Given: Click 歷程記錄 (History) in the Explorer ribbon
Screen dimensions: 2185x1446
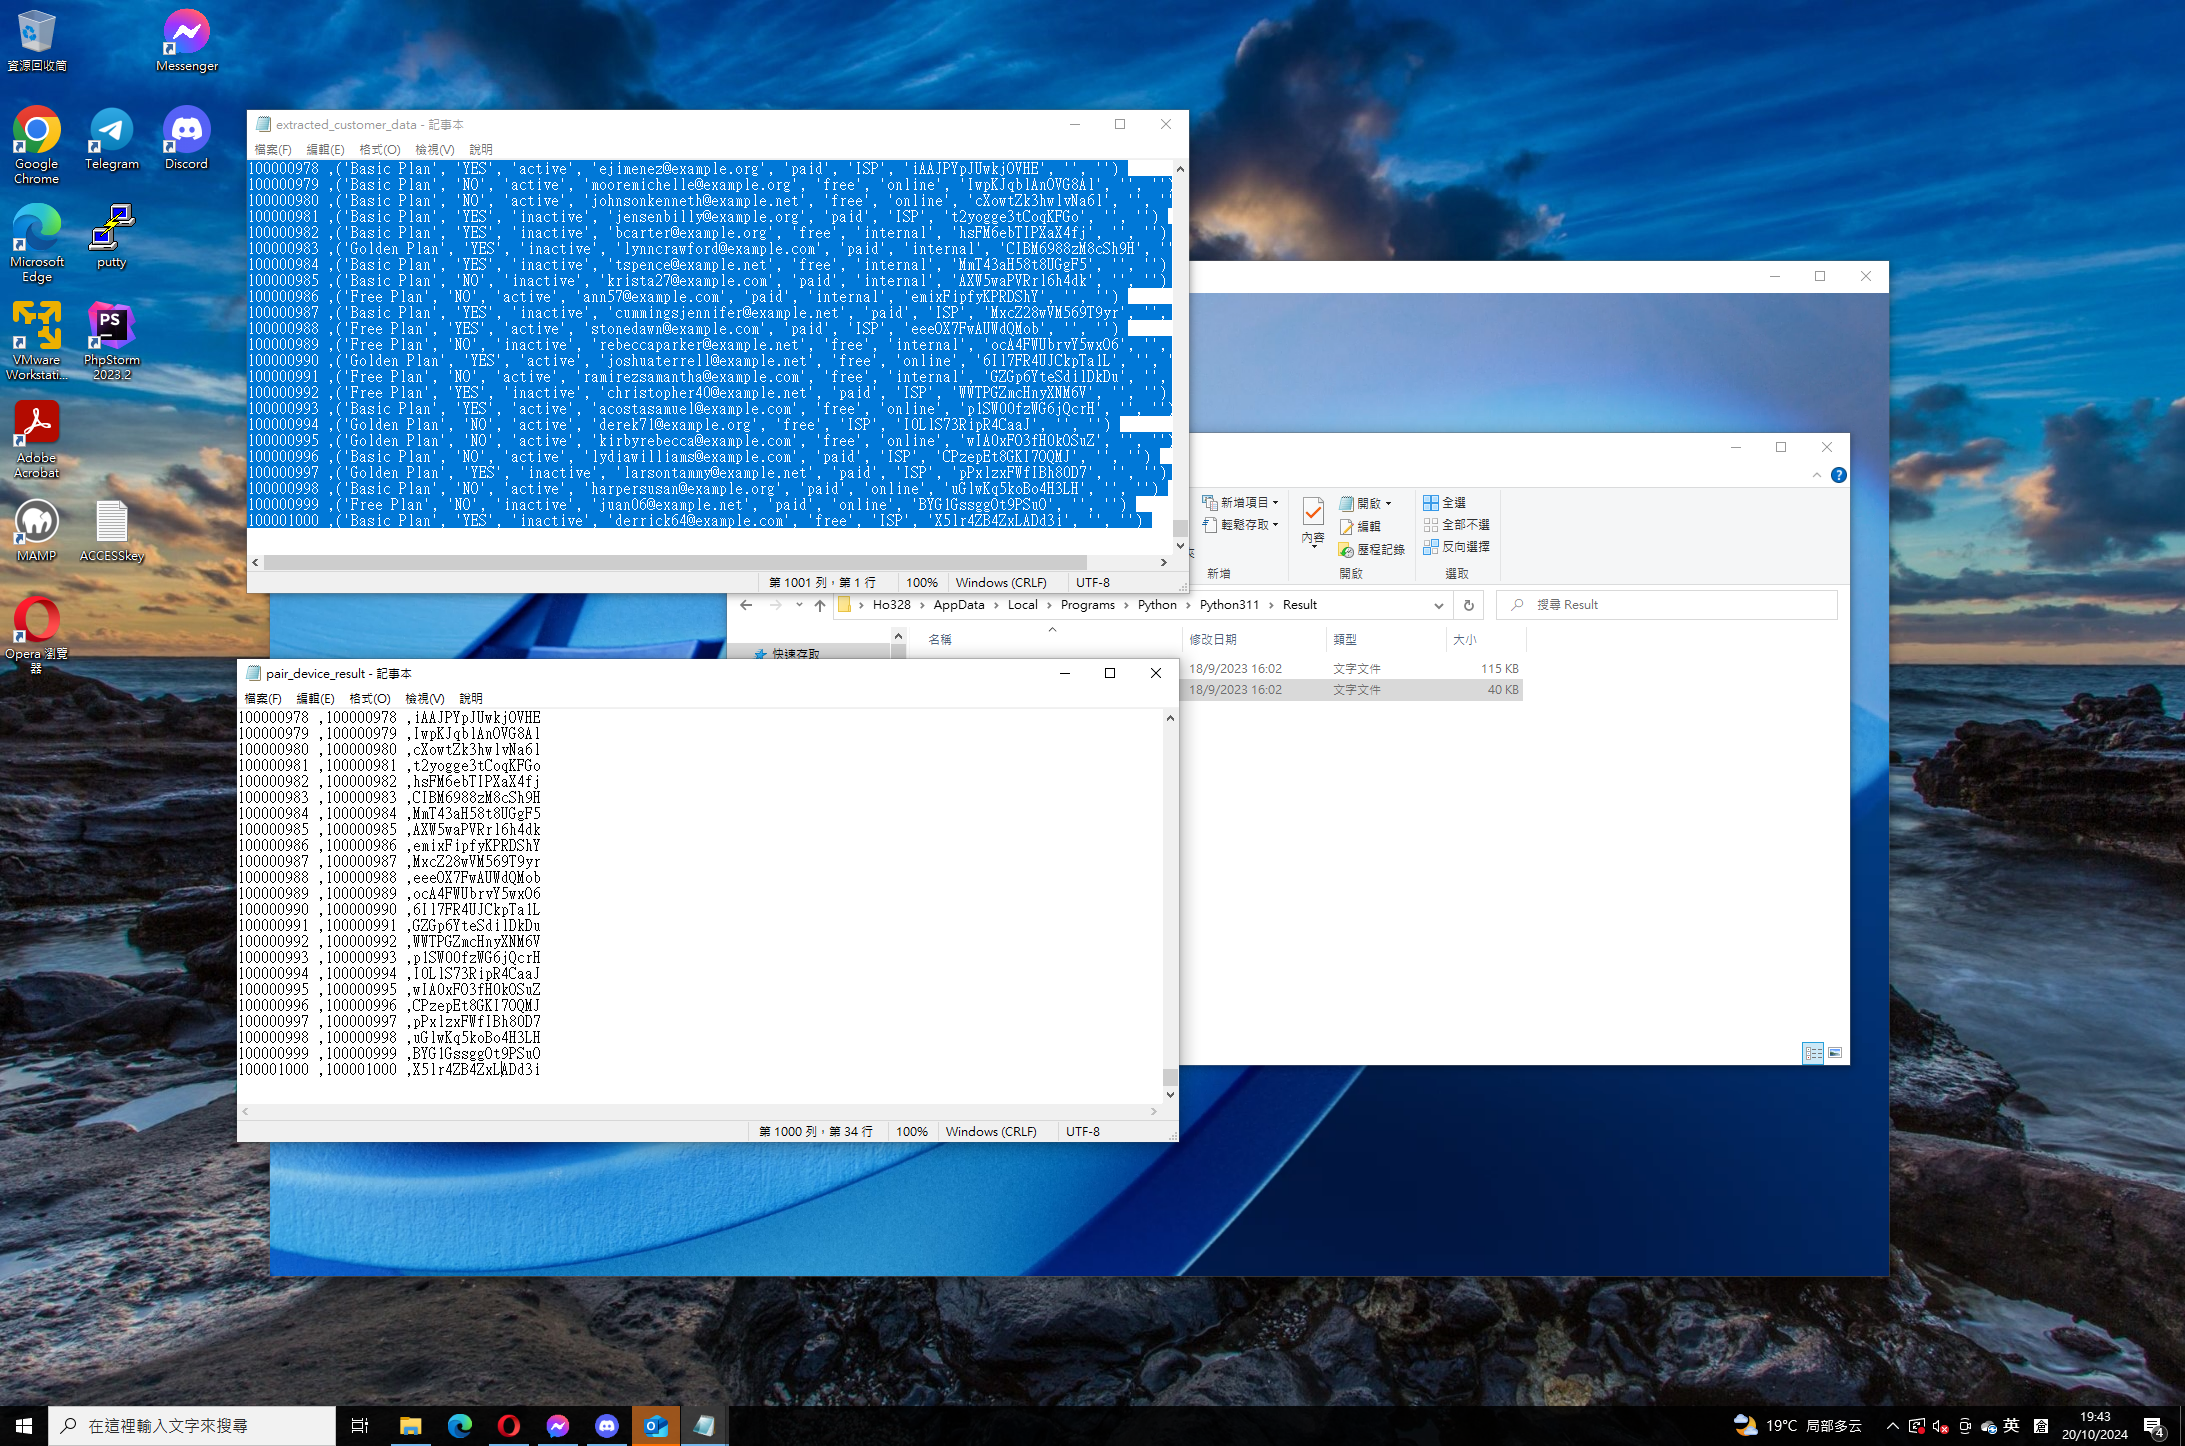Looking at the screenshot, I should coord(1371,550).
